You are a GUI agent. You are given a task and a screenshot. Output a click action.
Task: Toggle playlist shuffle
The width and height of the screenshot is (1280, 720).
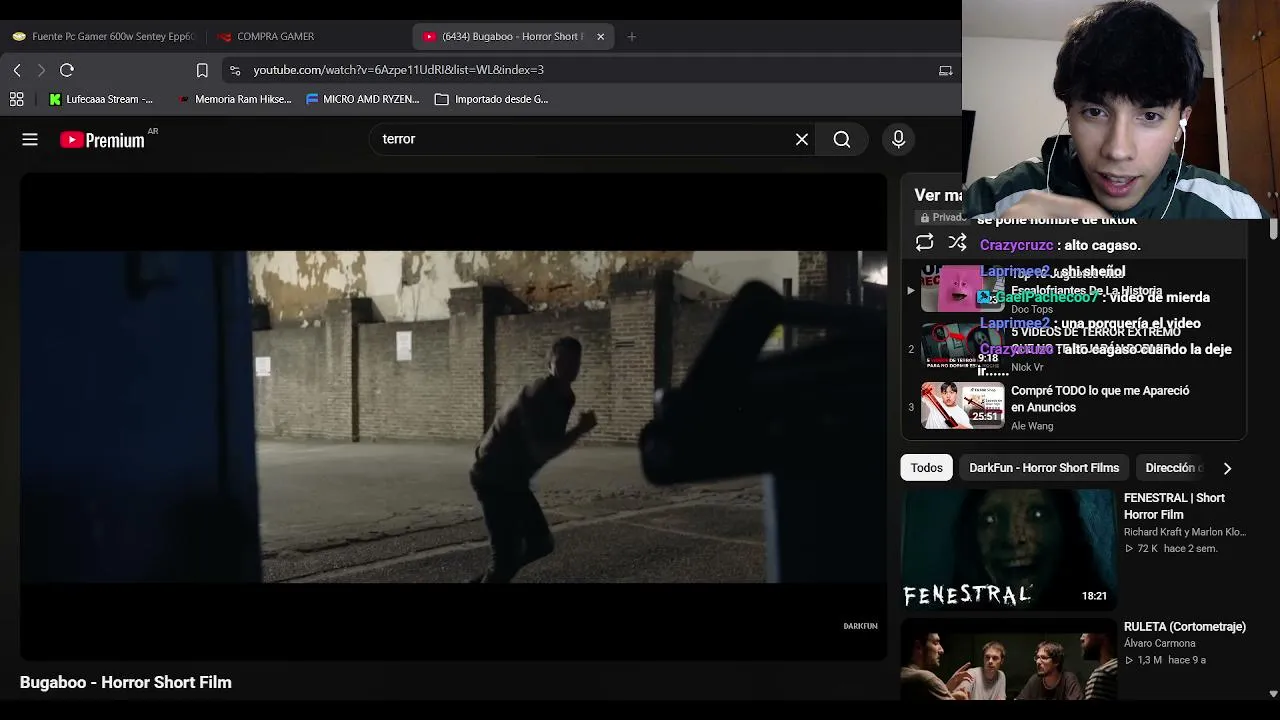pyautogui.click(x=957, y=242)
